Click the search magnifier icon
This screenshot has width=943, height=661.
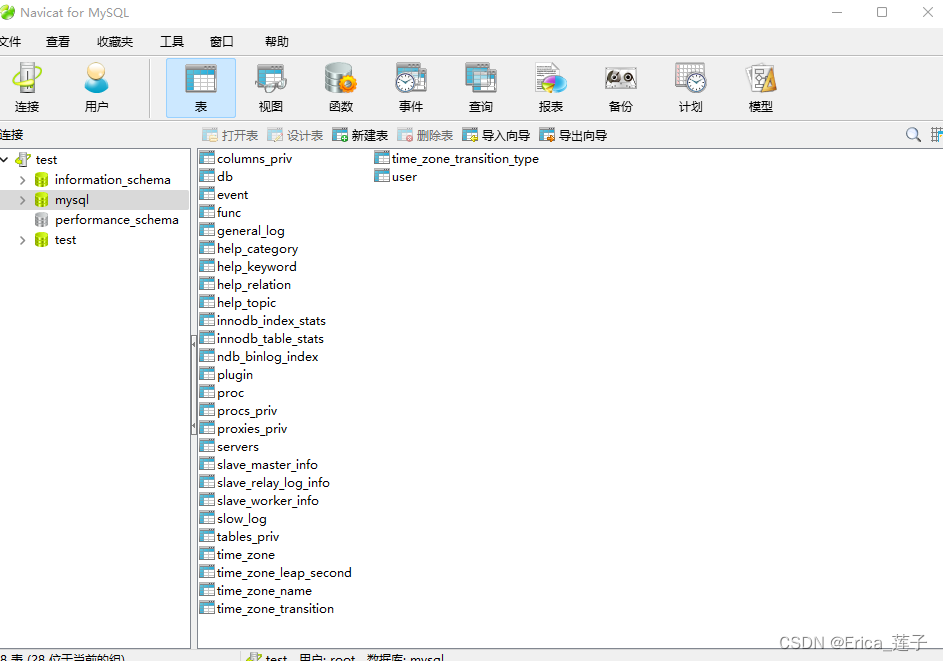click(x=913, y=135)
